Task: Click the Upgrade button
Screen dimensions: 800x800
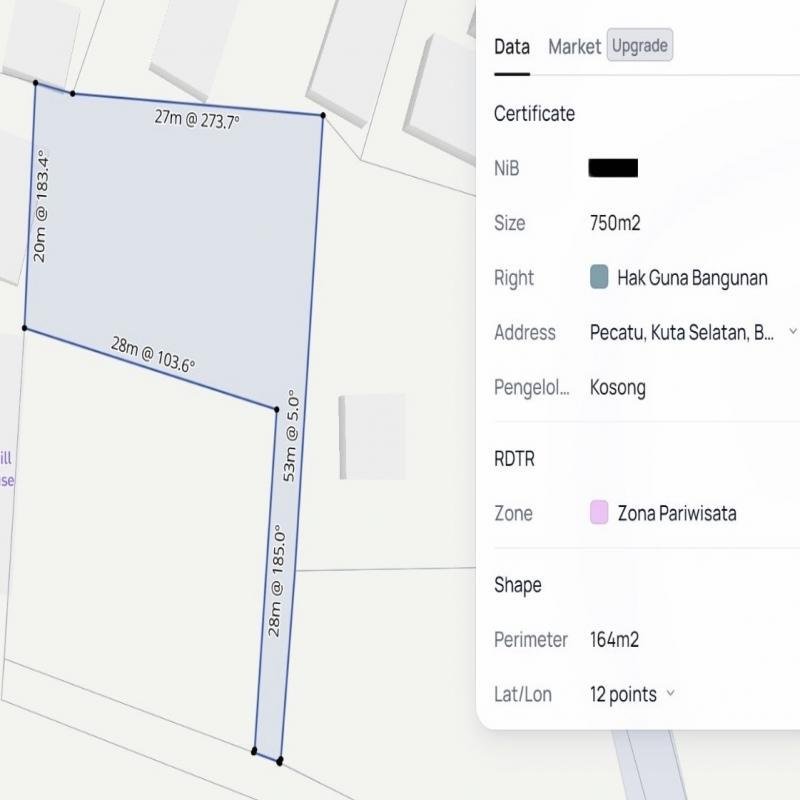Action: 639,46
